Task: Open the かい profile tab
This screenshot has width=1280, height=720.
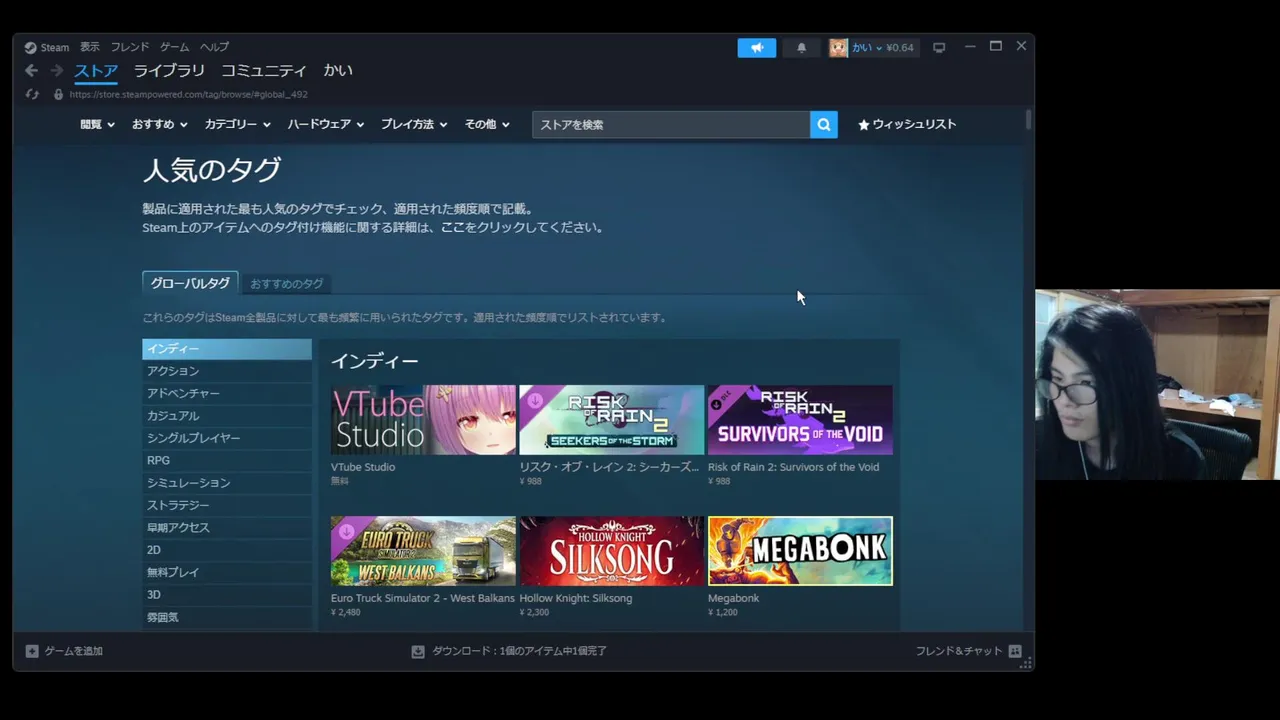Action: pos(338,71)
